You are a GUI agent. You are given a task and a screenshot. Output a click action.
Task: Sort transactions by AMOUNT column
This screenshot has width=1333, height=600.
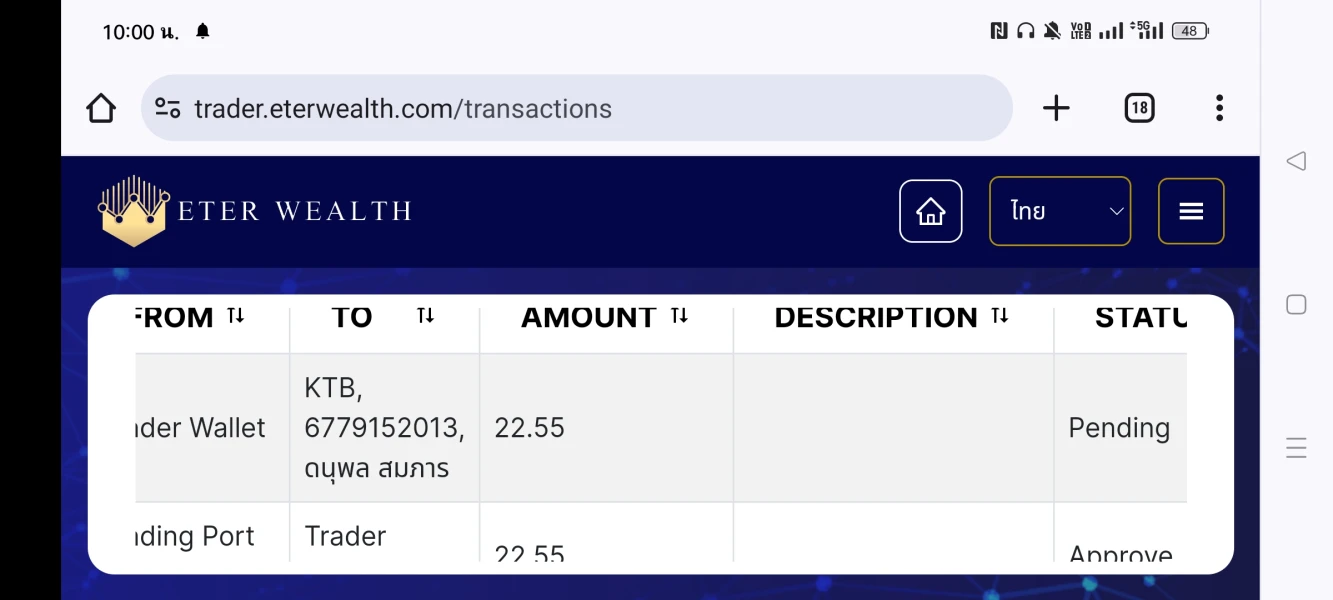(x=679, y=317)
